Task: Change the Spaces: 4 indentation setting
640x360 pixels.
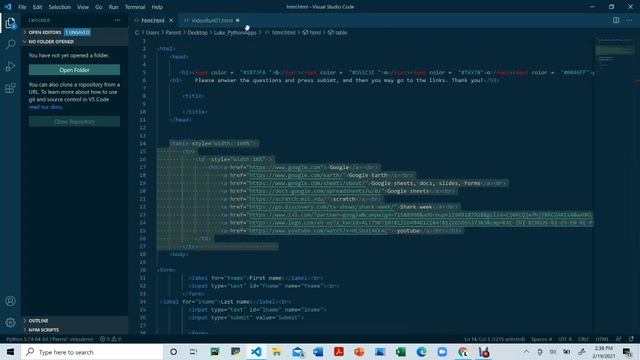Action: 541,339
